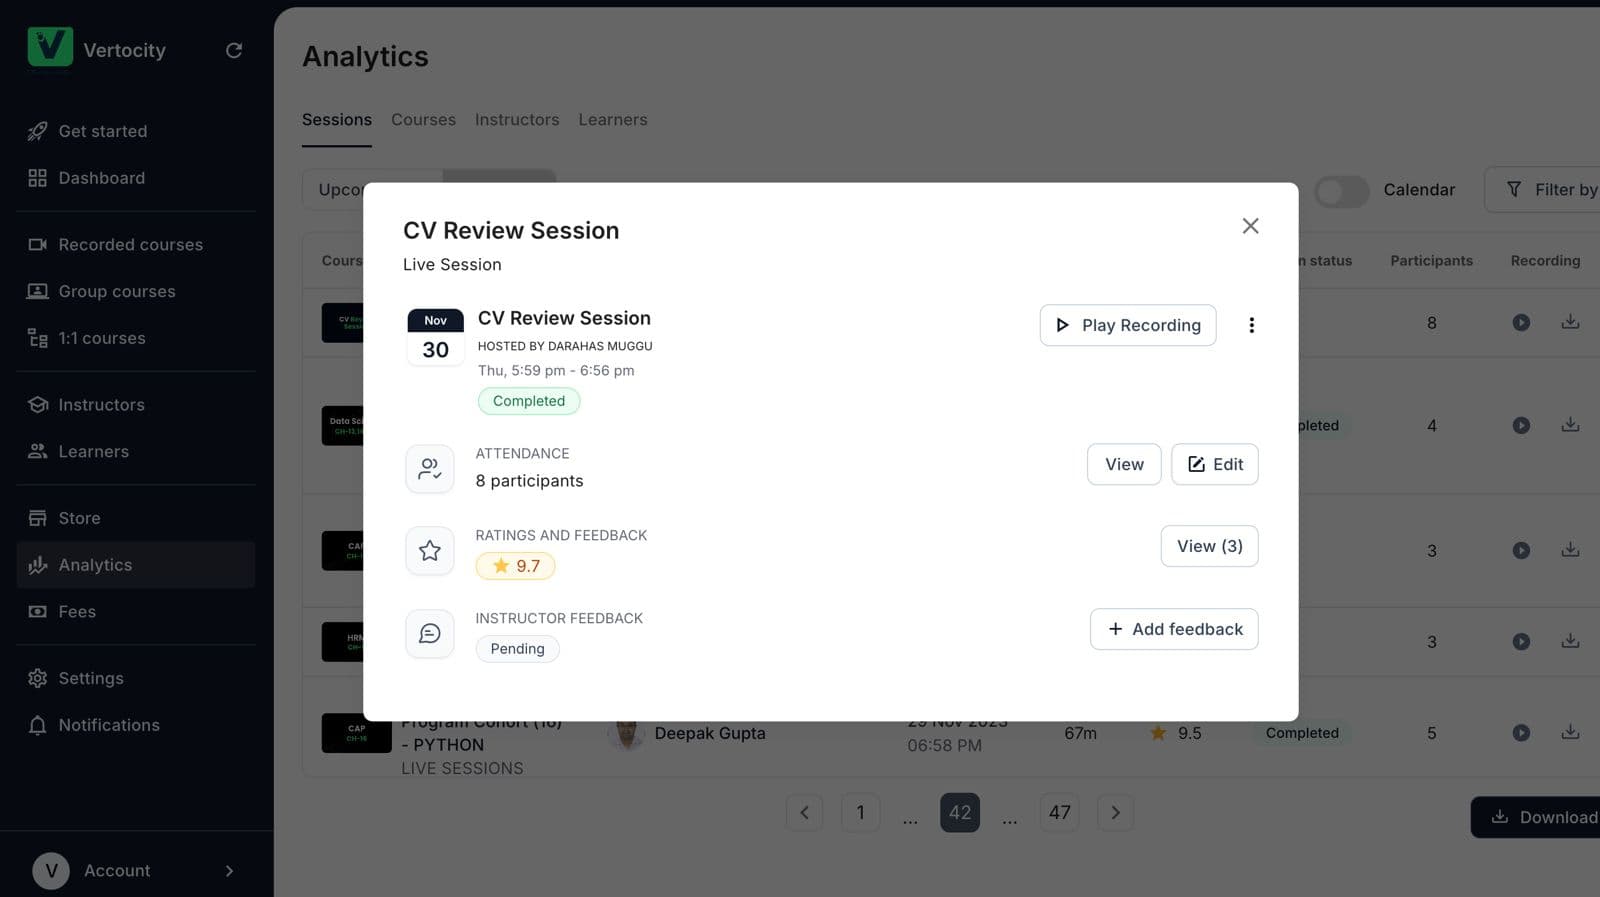This screenshot has width=1600, height=897.
Task: Click the refresh icon beside Vertocity
Action: (234, 50)
